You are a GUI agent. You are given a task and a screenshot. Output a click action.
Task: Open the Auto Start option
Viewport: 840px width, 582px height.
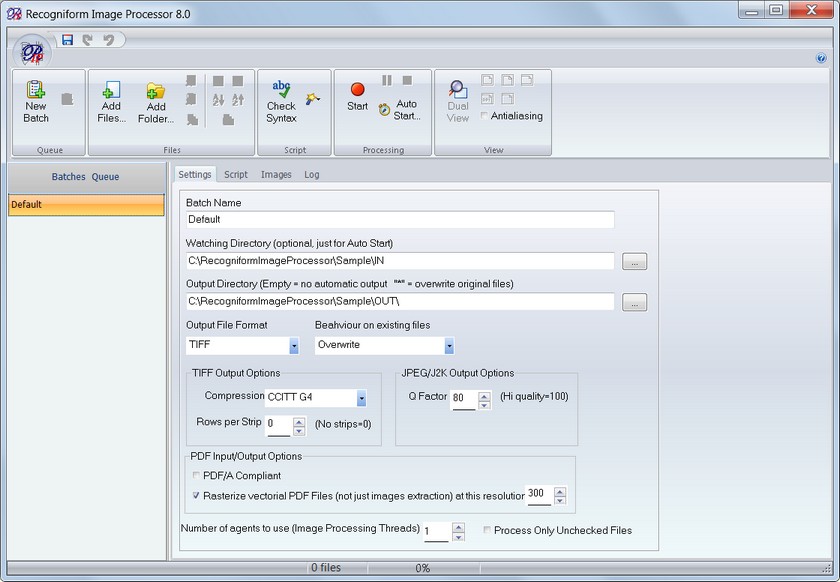pos(400,110)
